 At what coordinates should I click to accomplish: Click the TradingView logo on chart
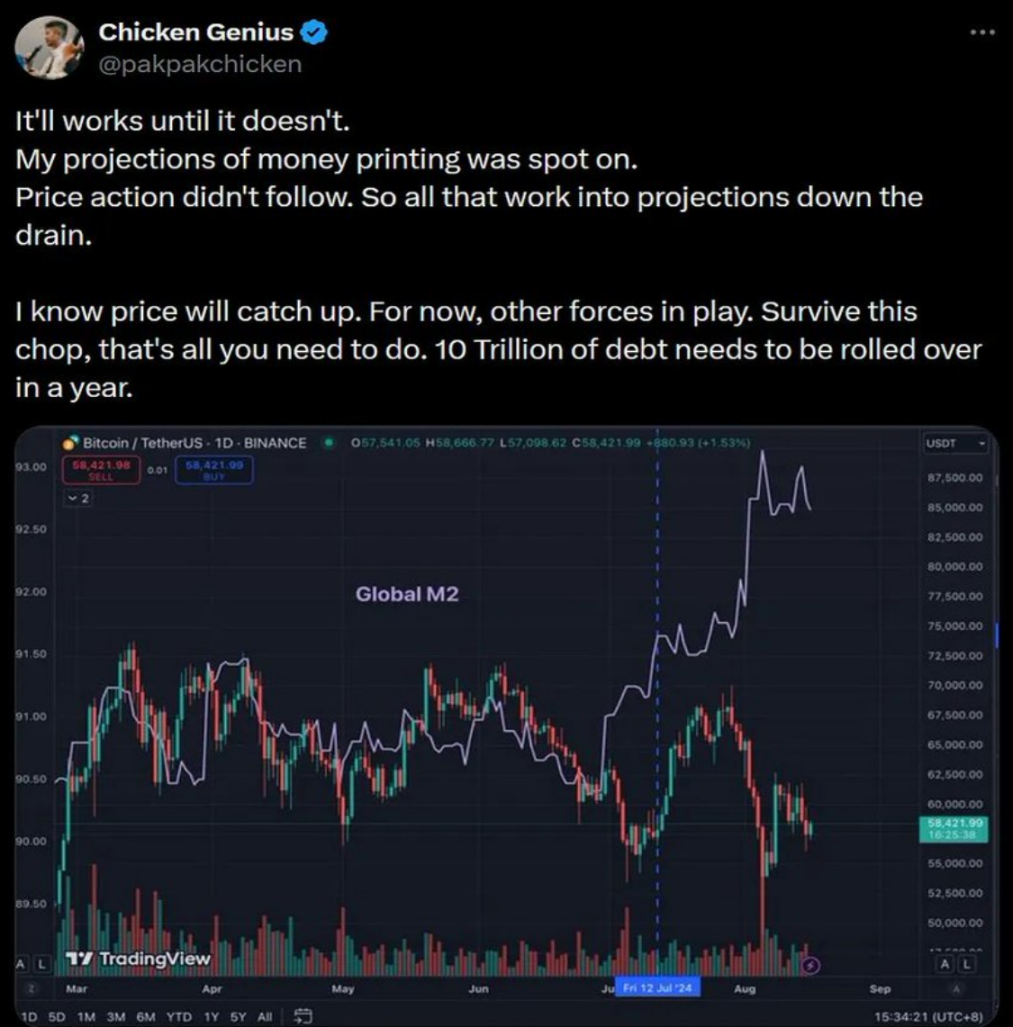(138, 959)
